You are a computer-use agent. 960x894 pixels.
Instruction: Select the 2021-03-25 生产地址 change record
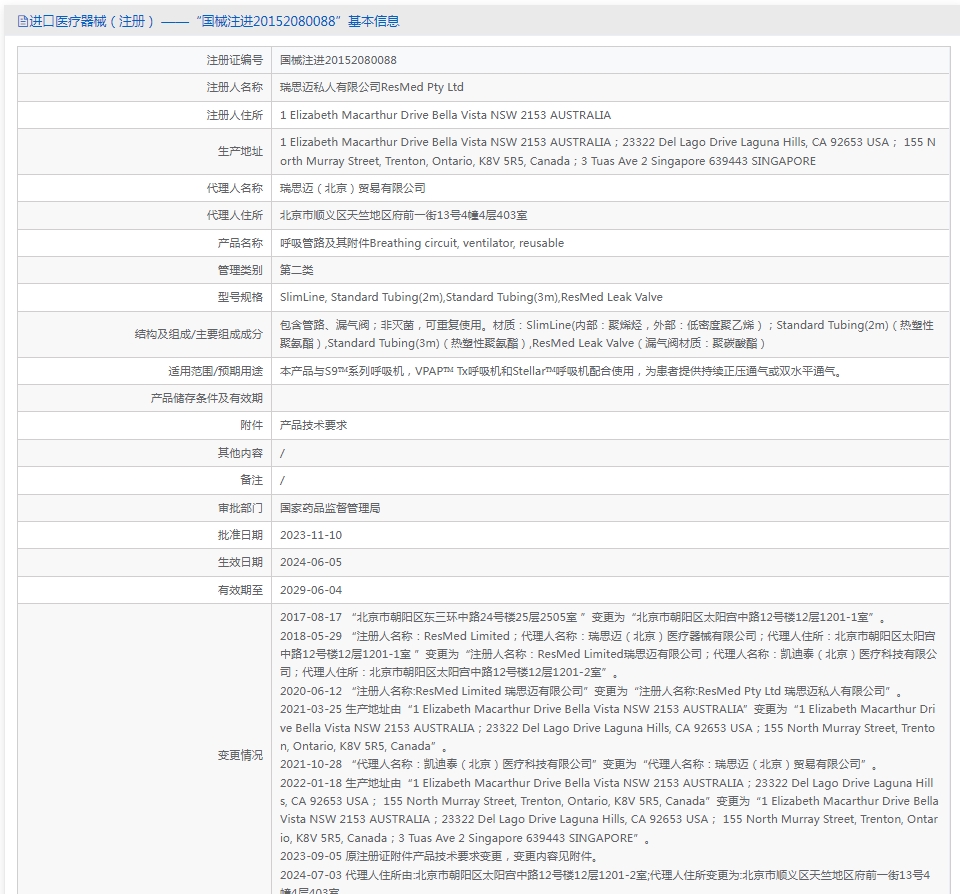607,727
